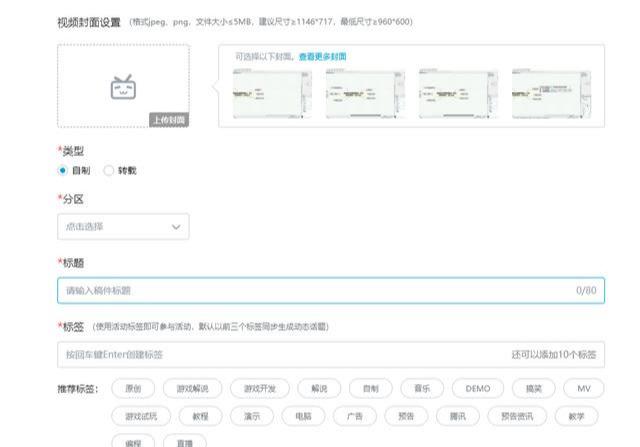Add the 游戏开发 recommended tag
640x447 pixels.
pyautogui.click(x=260, y=388)
